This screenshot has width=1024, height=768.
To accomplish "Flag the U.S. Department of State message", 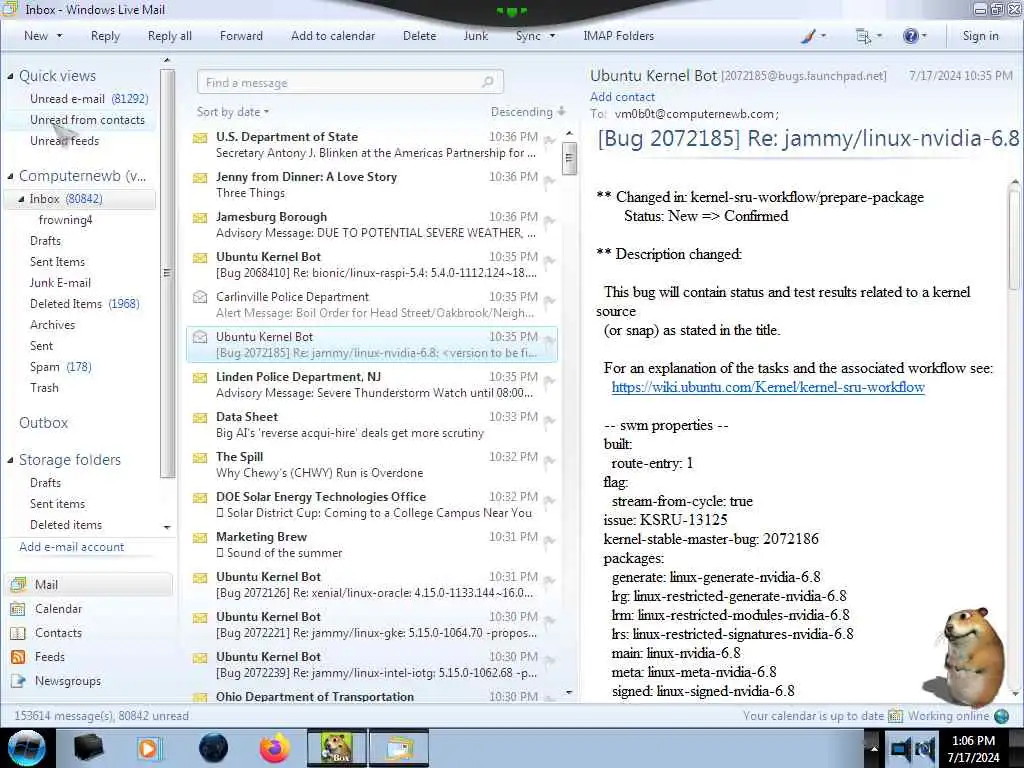I will pos(549,141).
